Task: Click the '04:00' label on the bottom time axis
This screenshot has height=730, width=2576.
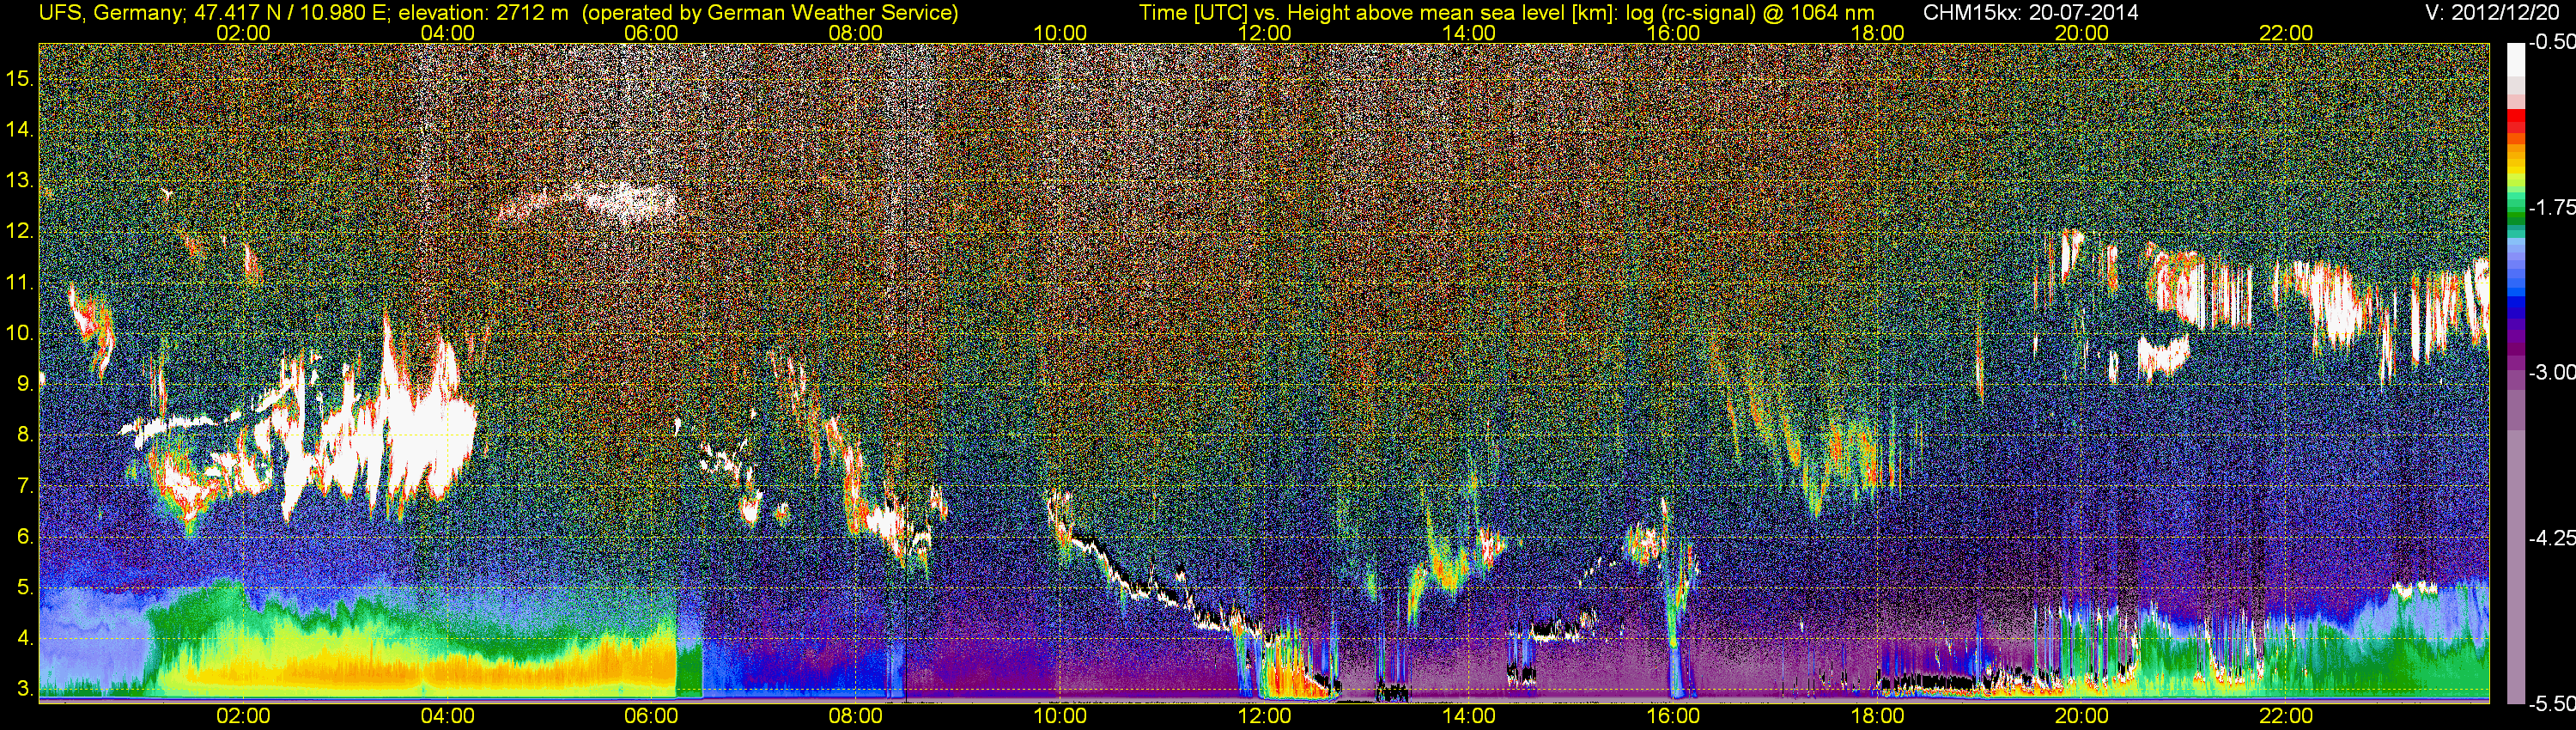Action: pos(447,716)
